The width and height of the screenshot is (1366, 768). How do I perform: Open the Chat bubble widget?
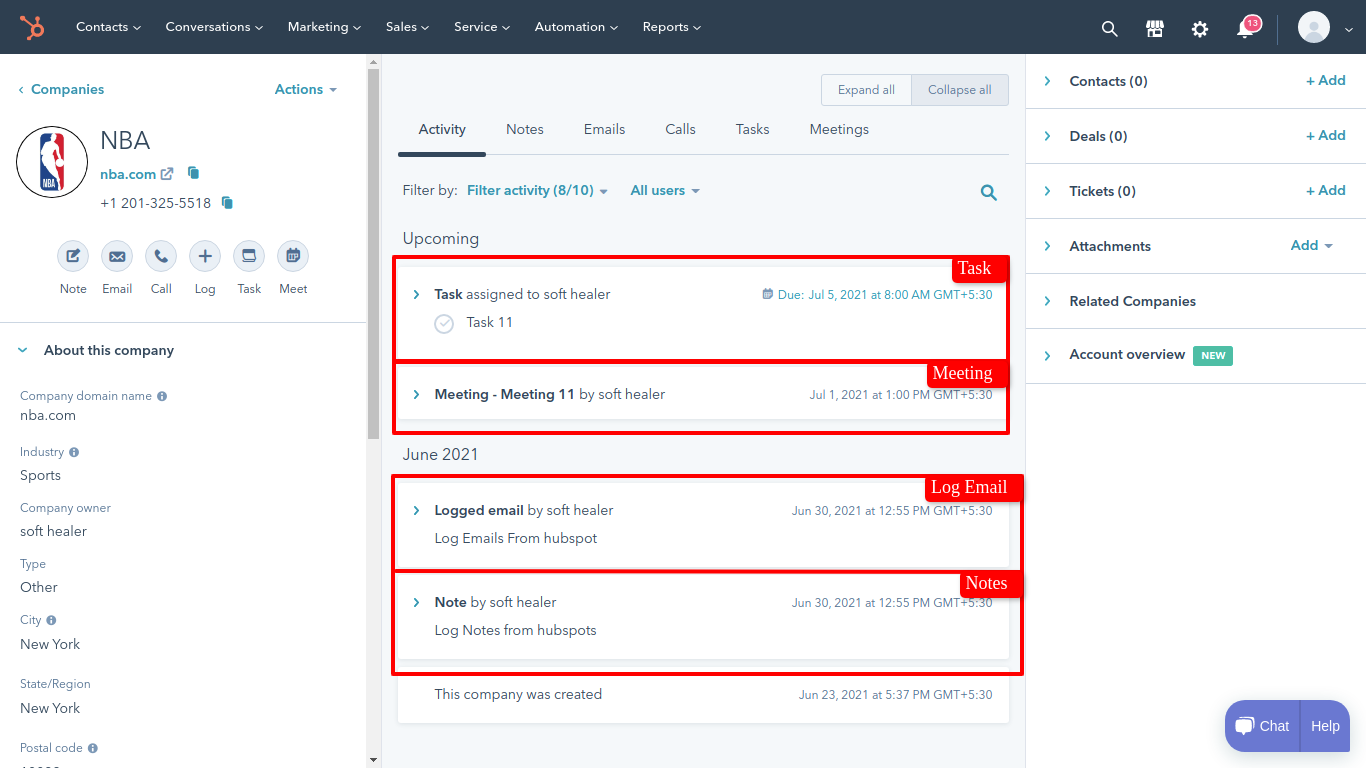[1262, 726]
